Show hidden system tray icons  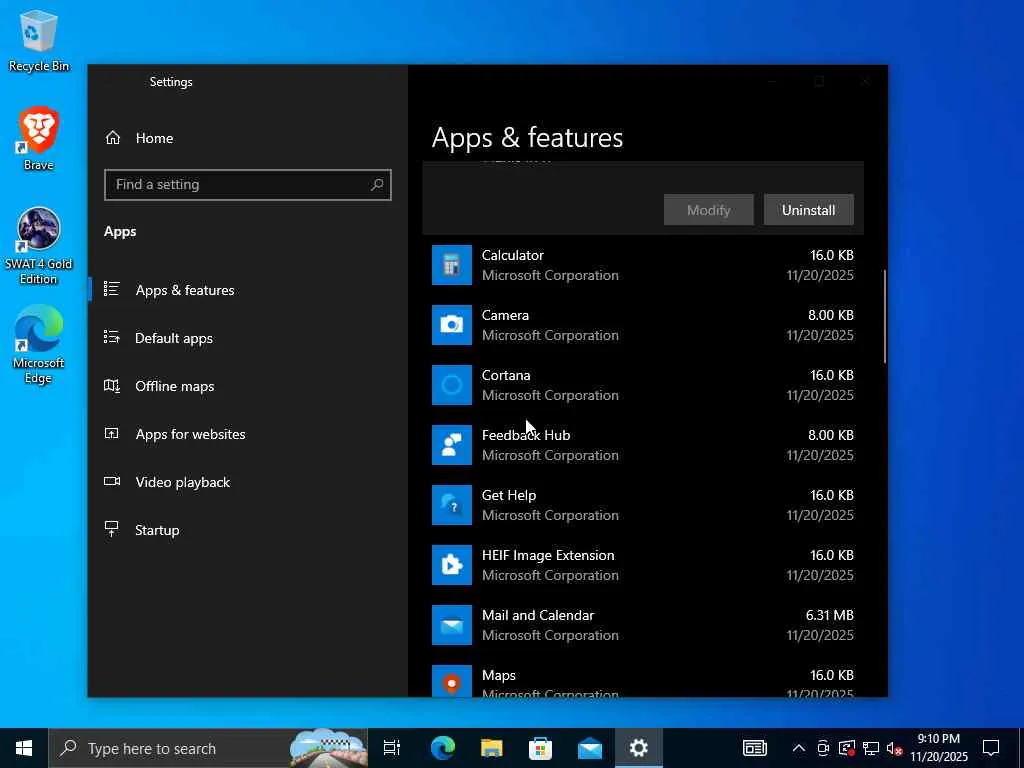[799, 748]
